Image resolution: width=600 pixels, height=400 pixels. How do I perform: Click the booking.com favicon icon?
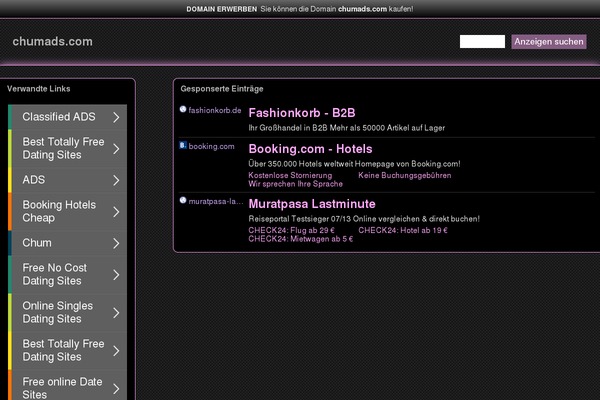click(183, 145)
